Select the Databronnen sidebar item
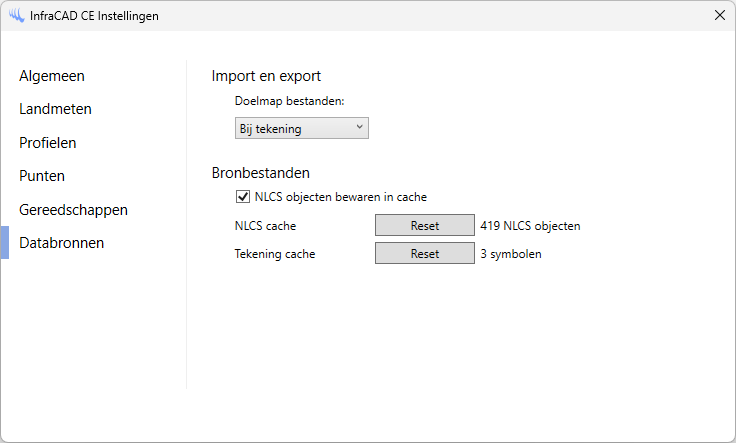736x443 pixels. click(x=62, y=243)
